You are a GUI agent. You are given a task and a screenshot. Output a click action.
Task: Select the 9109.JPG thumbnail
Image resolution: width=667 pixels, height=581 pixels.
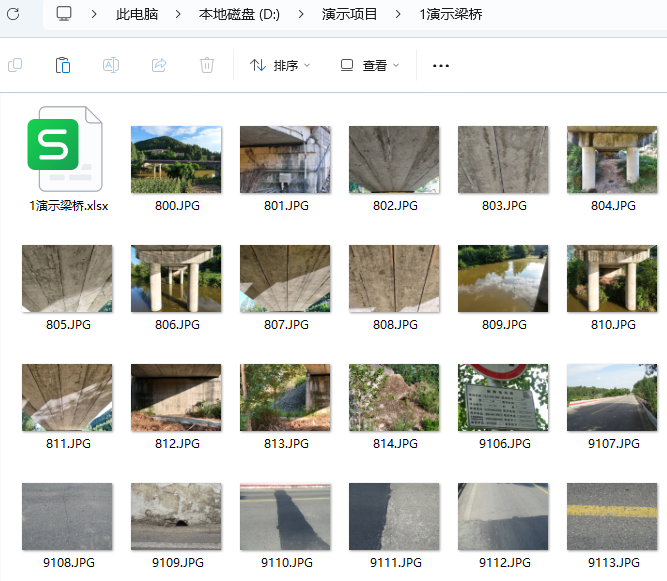point(176,516)
